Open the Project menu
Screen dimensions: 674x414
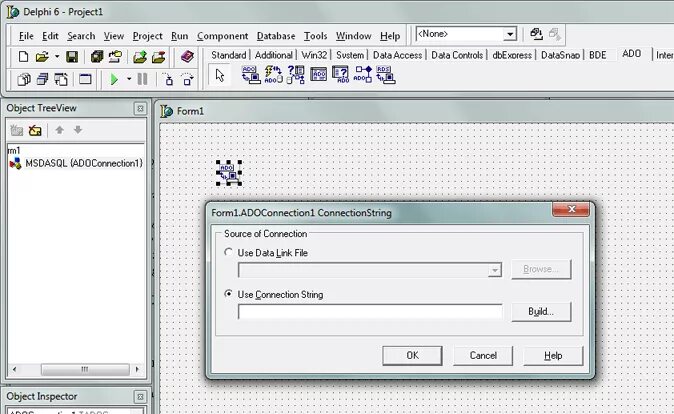coord(147,36)
